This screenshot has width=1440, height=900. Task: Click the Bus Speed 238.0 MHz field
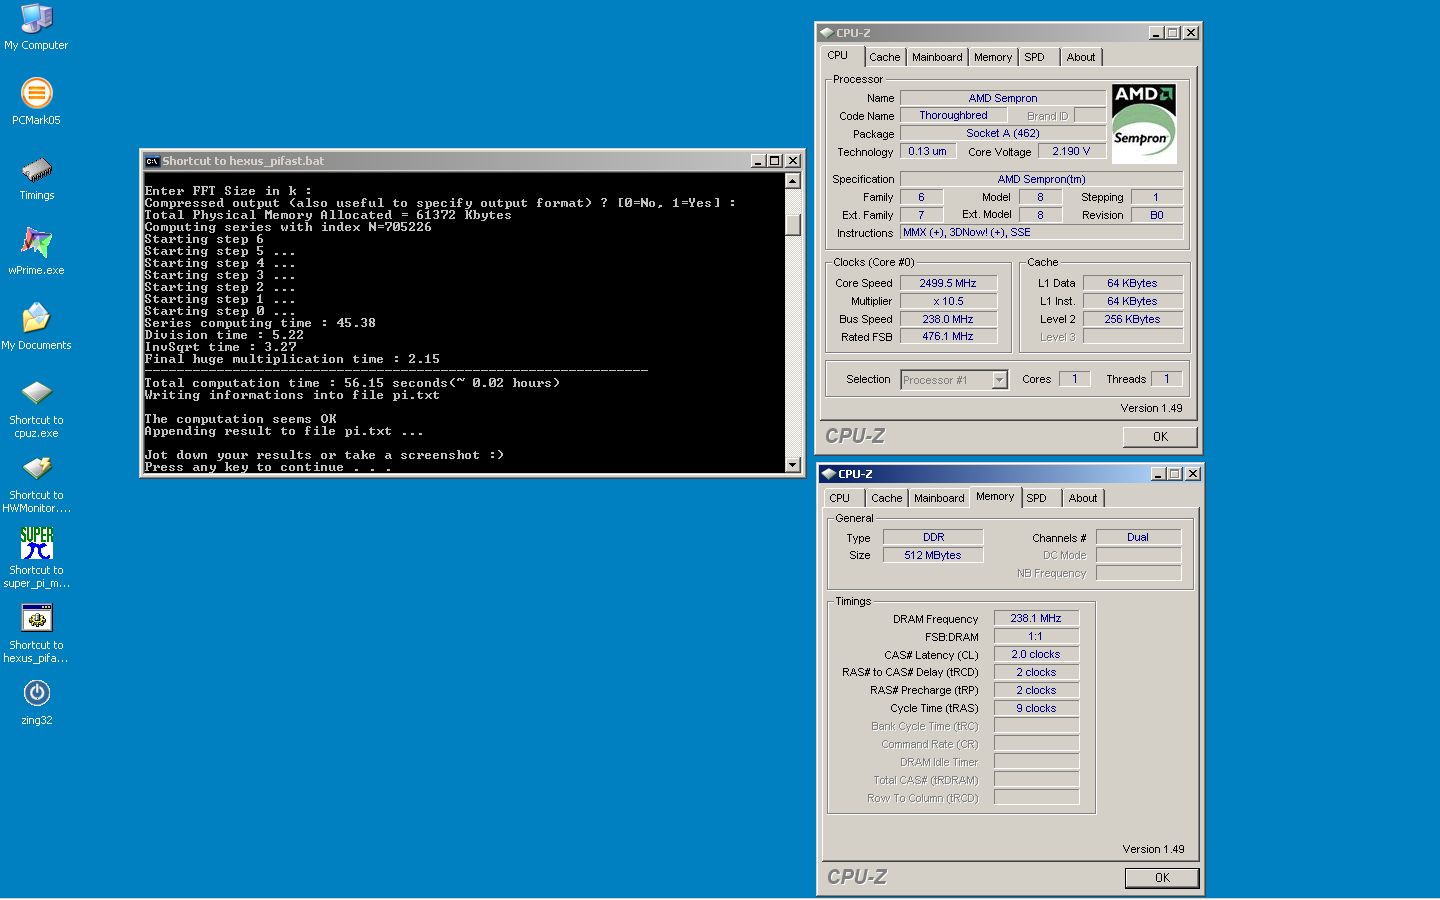[x=948, y=319]
